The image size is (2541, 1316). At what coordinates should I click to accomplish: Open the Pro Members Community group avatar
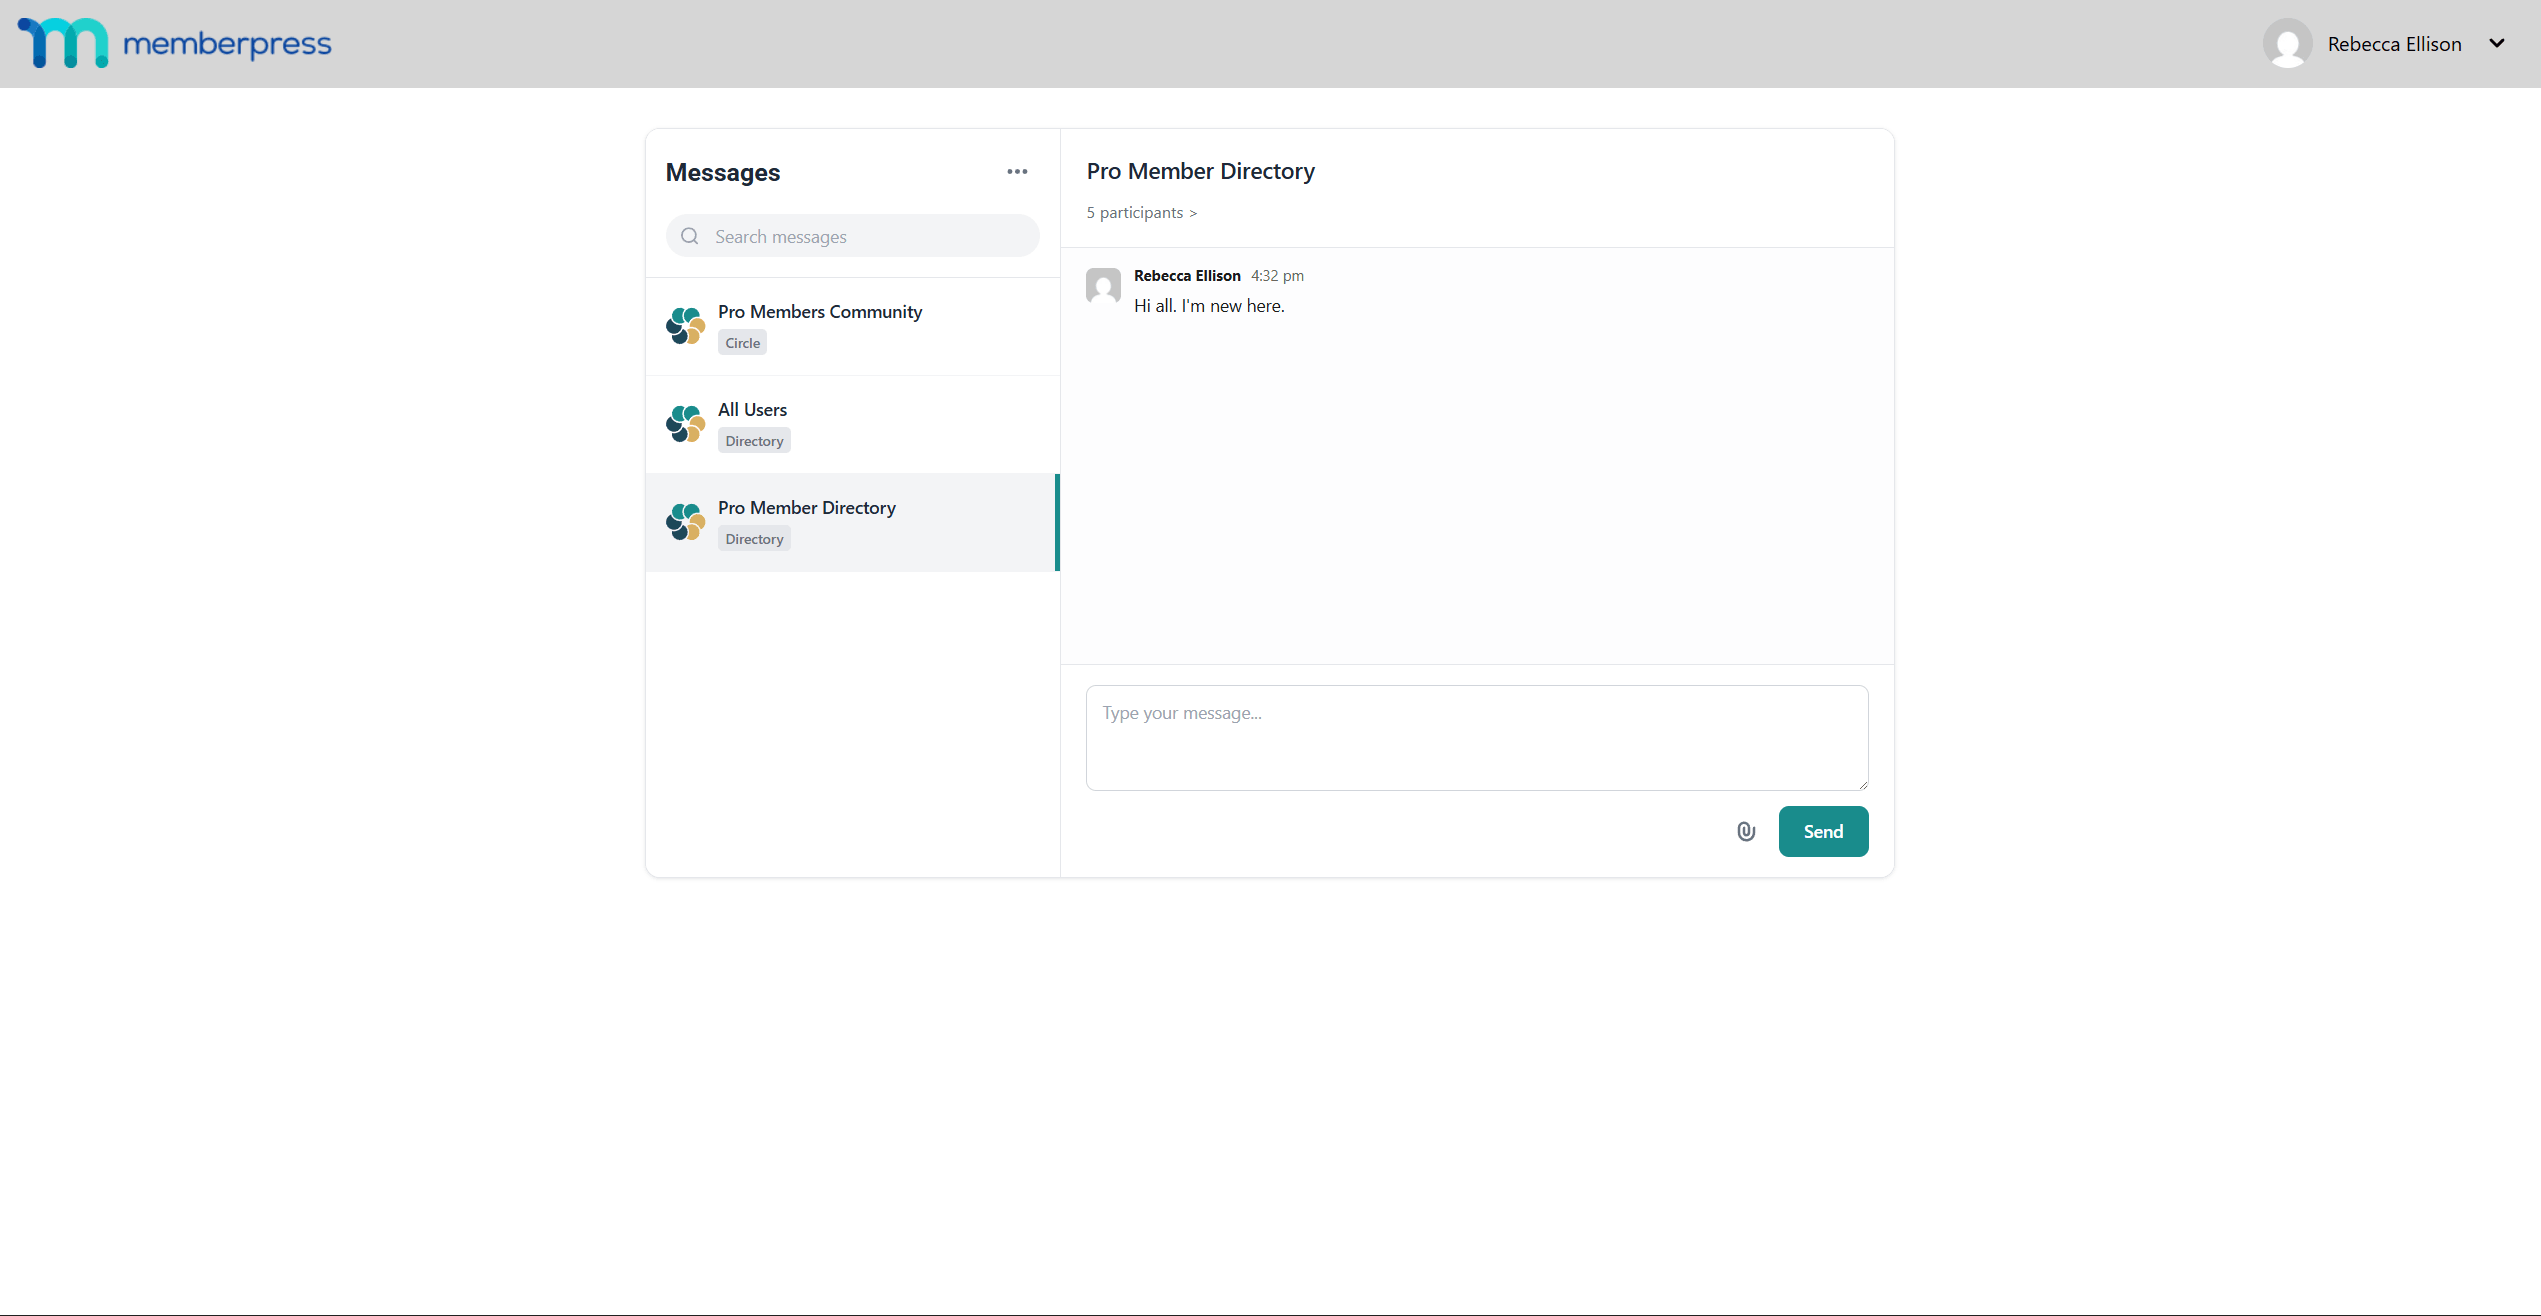point(685,325)
